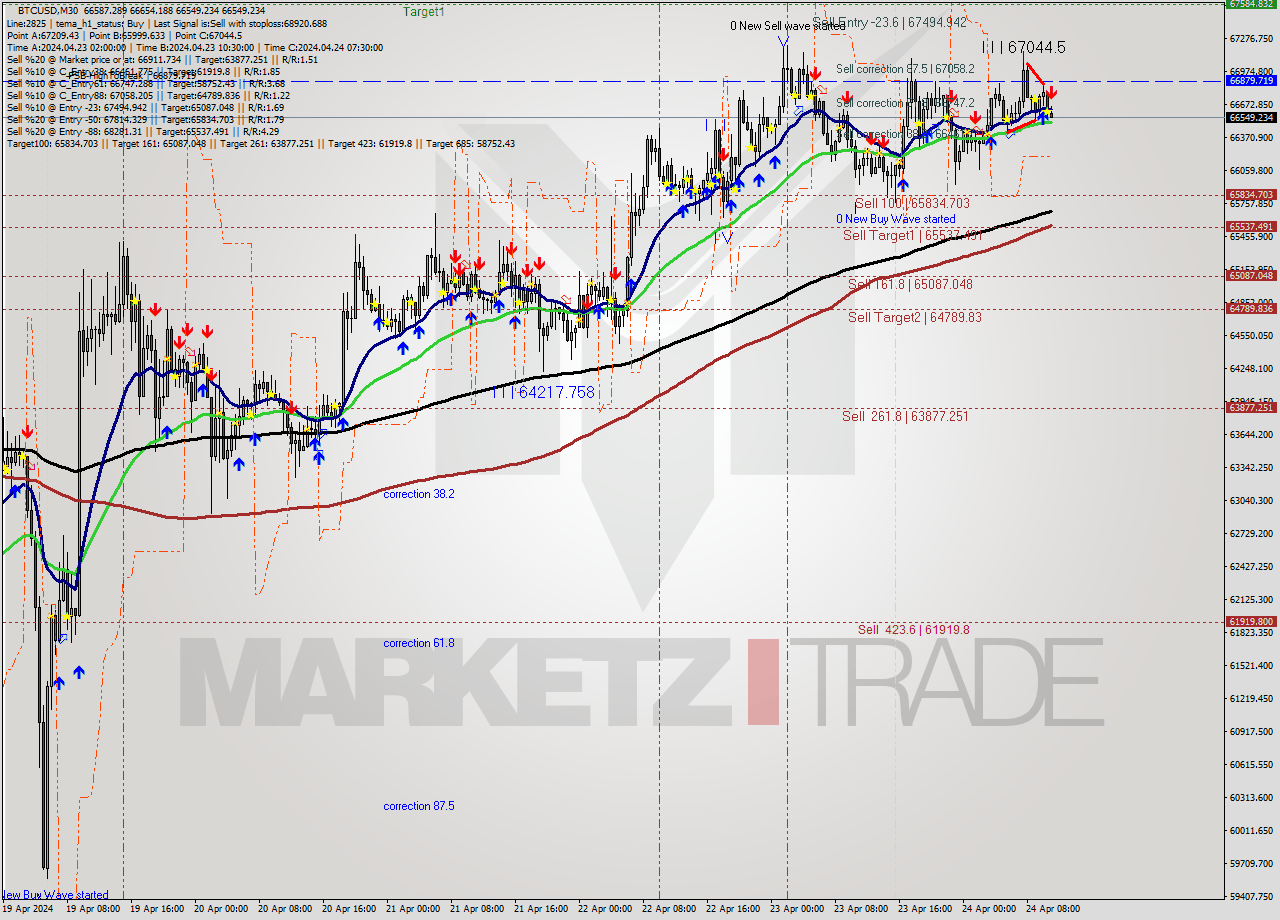This screenshot has height=920, width=1280.
Task: Click the 'I I I 67044.5' wave label
Action: [x=1023, y=47]
